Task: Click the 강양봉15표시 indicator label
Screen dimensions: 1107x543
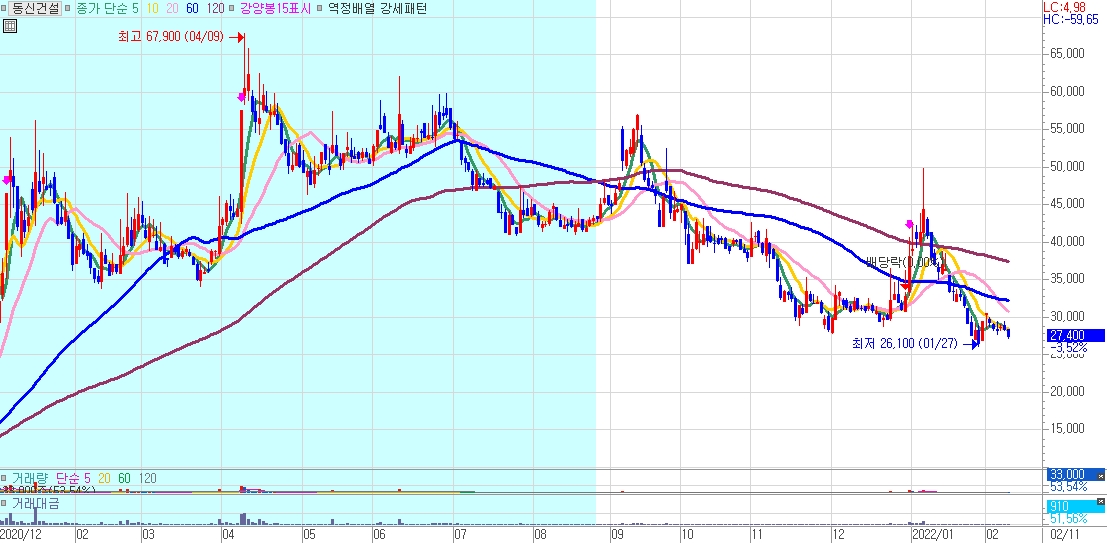Action: pos(275,8)
